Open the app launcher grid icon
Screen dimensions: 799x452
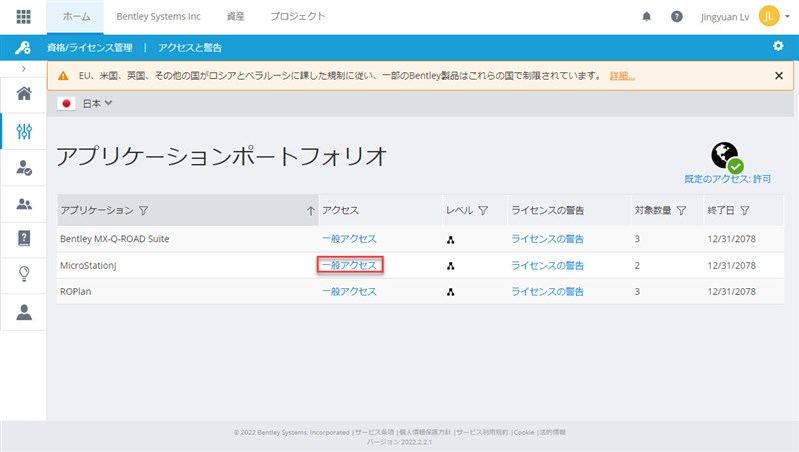pos(23,16)
